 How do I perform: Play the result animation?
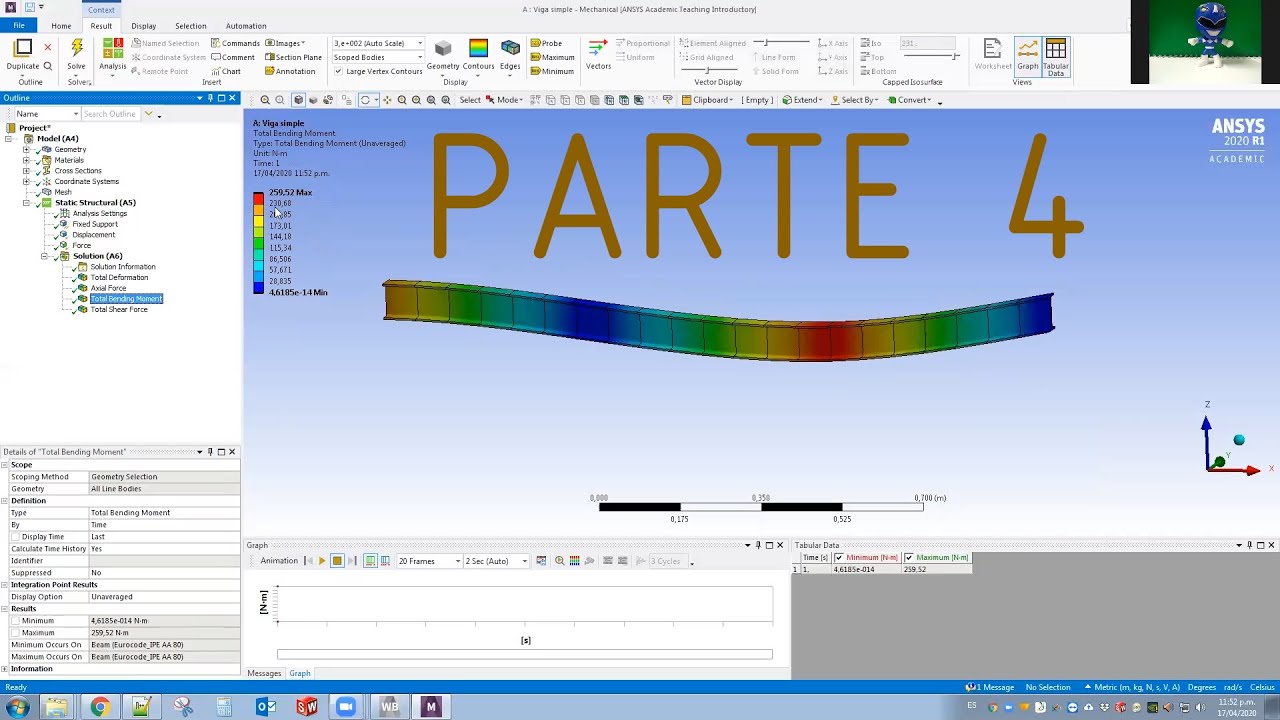tap(321, 561)
